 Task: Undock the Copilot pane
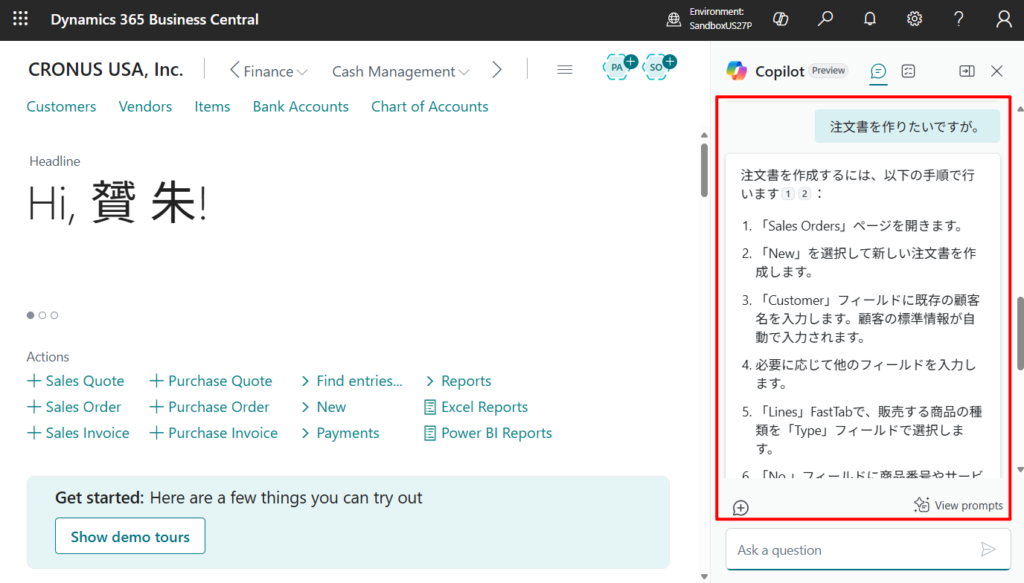(966, 71)
